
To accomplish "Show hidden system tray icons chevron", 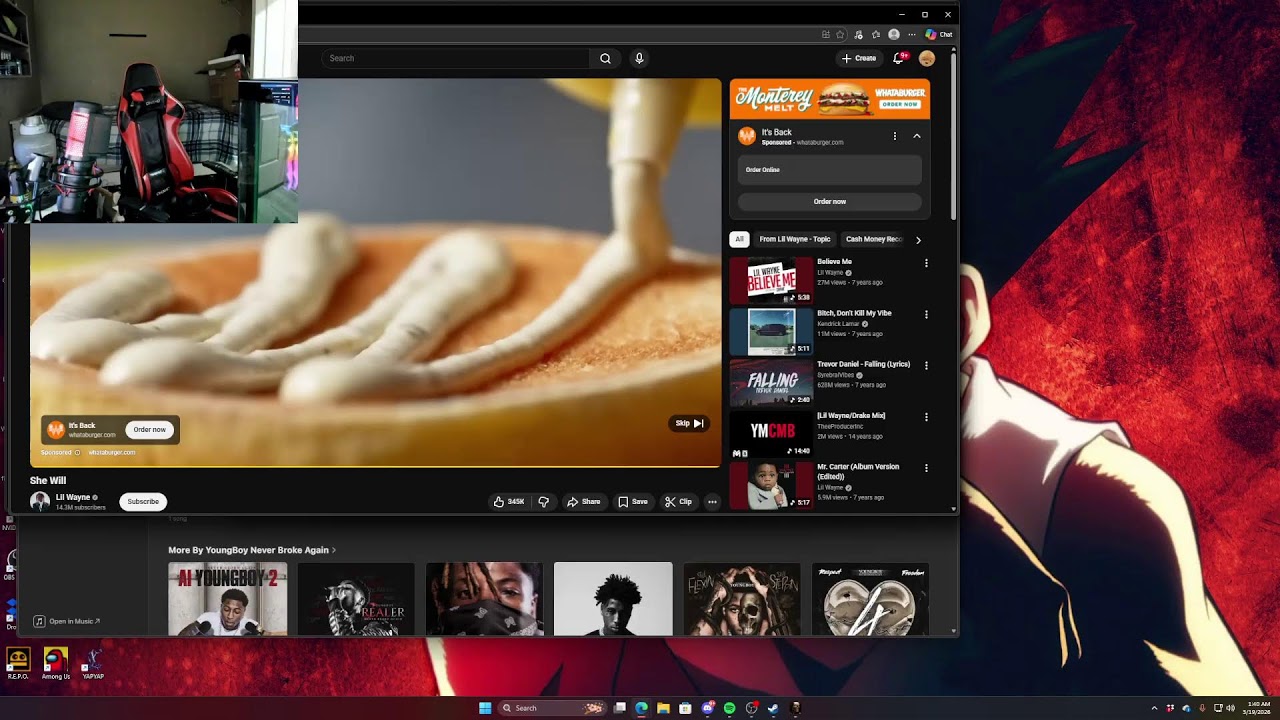I will 1154,708.
